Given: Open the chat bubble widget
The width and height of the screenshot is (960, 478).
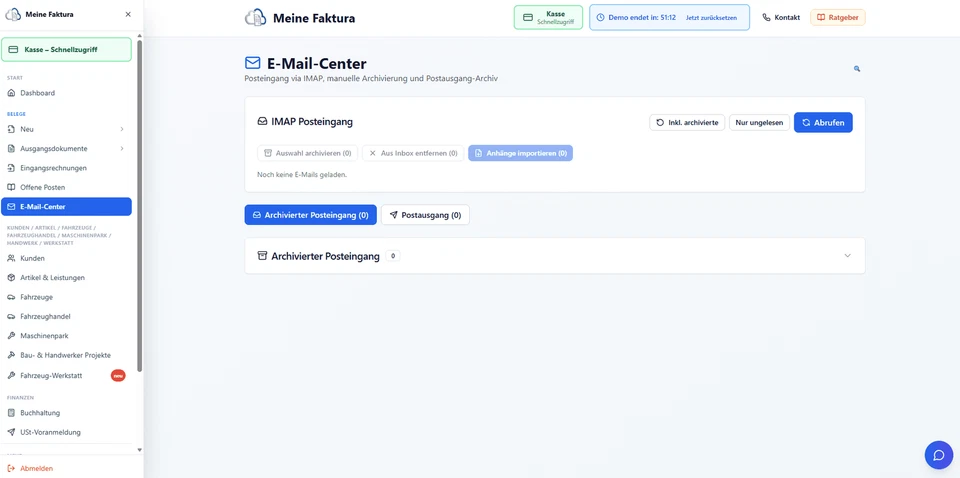Looking at the screenshot, I should (939, 455).
